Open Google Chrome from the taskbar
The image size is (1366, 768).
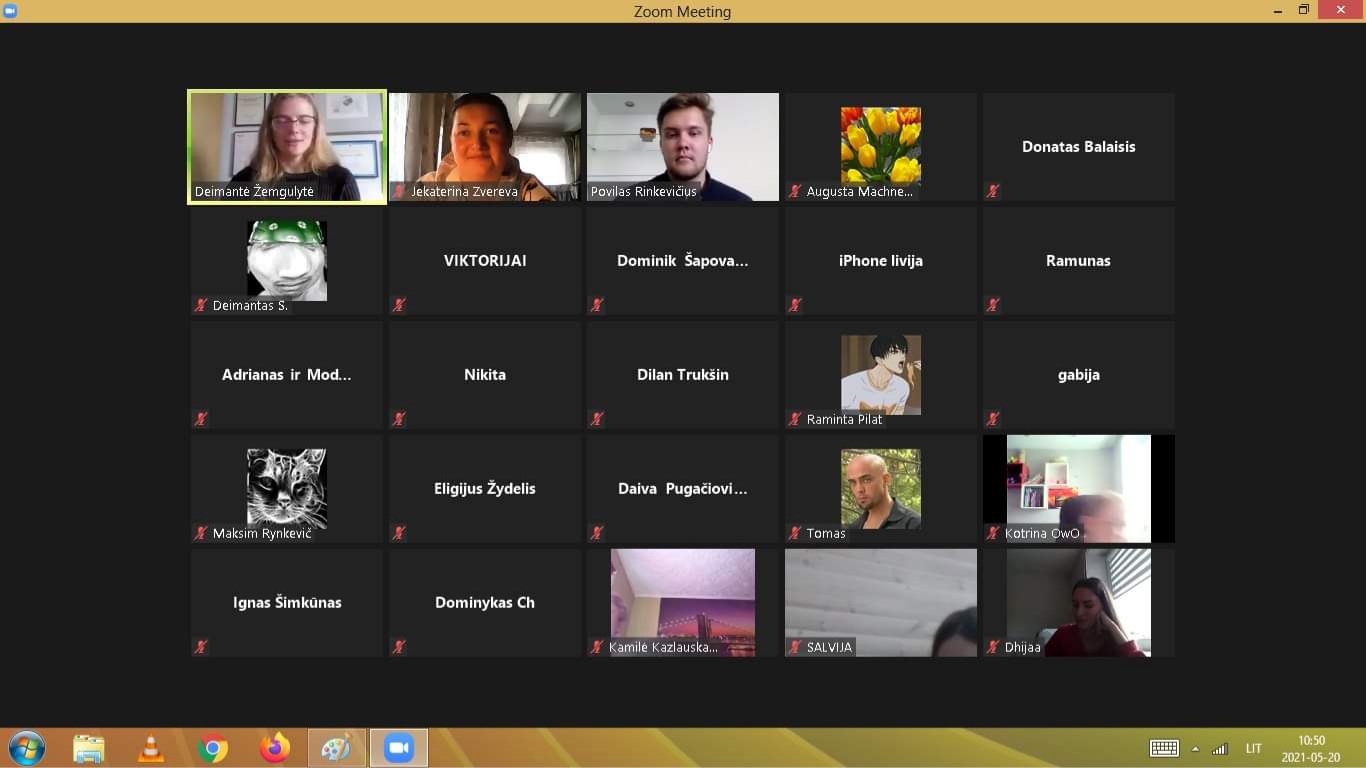(213, 748)
